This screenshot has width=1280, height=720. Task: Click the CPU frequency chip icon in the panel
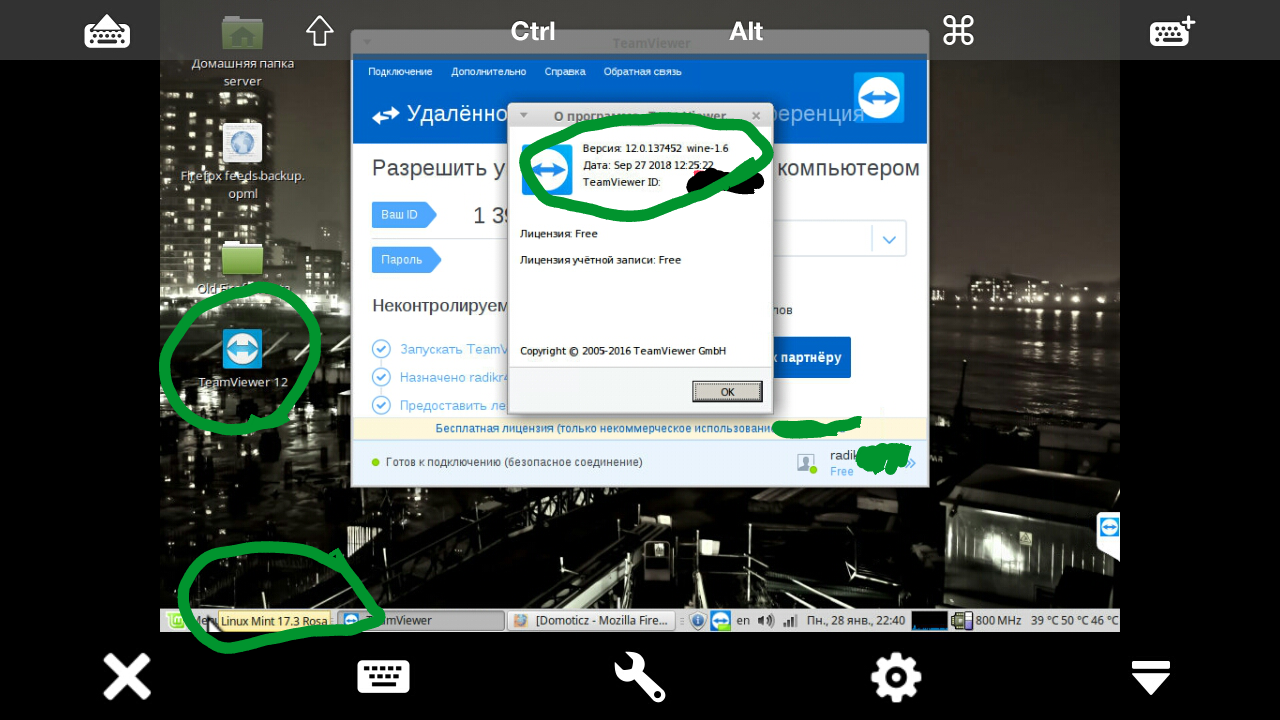pyautogui.click(x=962, y=621)
